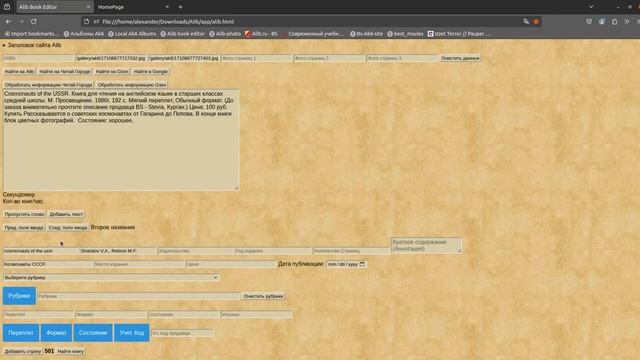Click the Очистить данные button
Screen dimensions: 640x360
460,58
